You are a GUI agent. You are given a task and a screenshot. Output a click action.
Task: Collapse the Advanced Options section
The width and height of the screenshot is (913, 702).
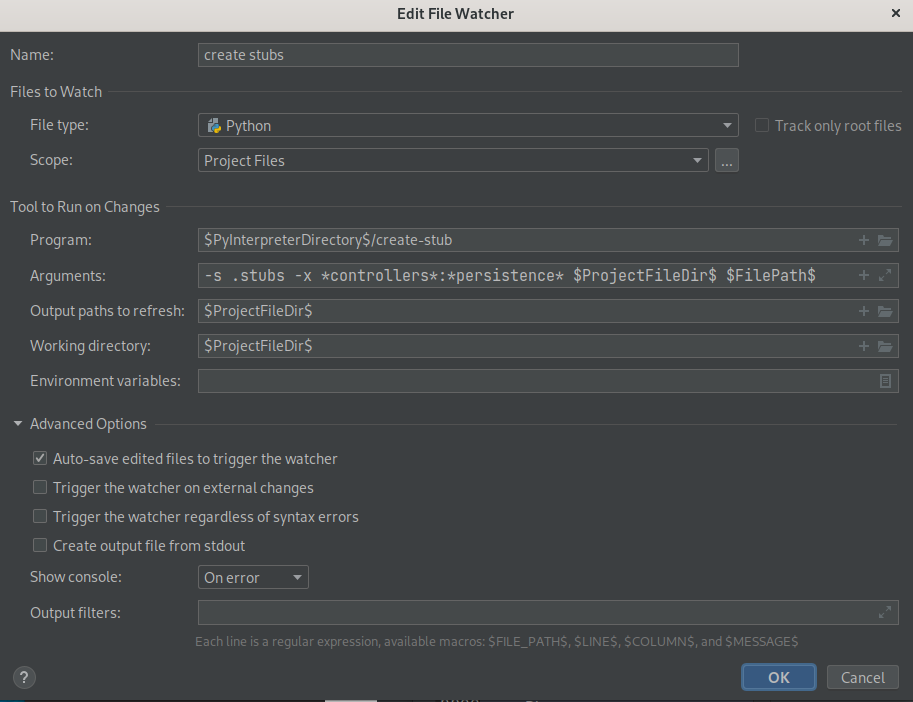coord(18,424)
